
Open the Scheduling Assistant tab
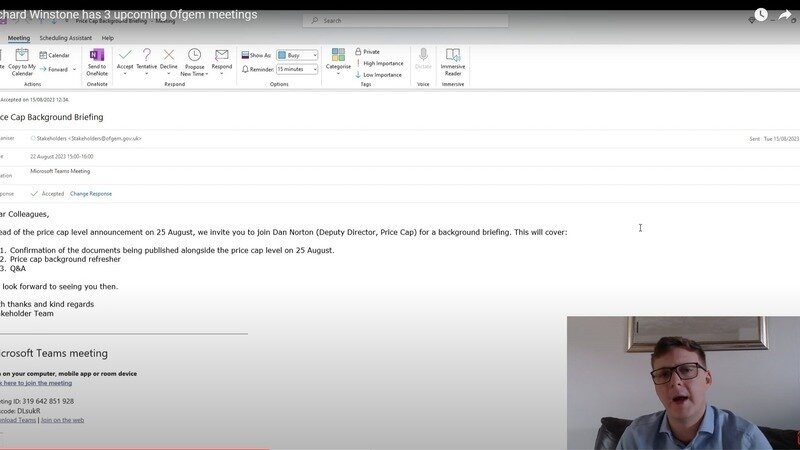[x=65, y=38]
